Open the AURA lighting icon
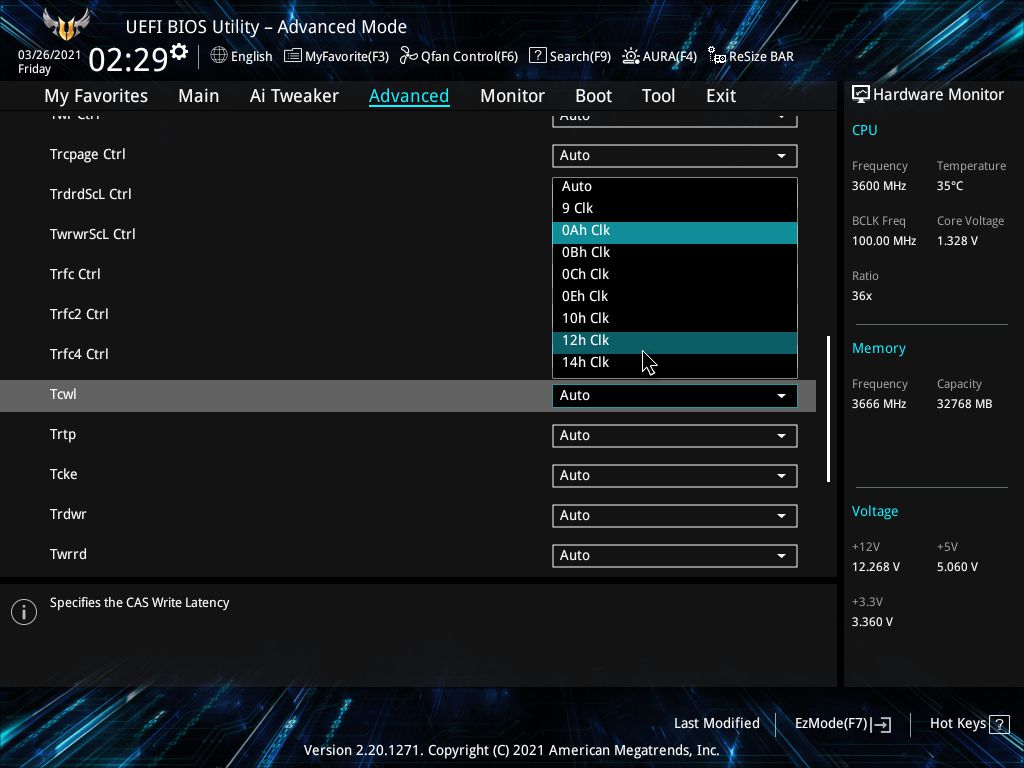Viewport: 1024px width, 768px height. [631, 56]
